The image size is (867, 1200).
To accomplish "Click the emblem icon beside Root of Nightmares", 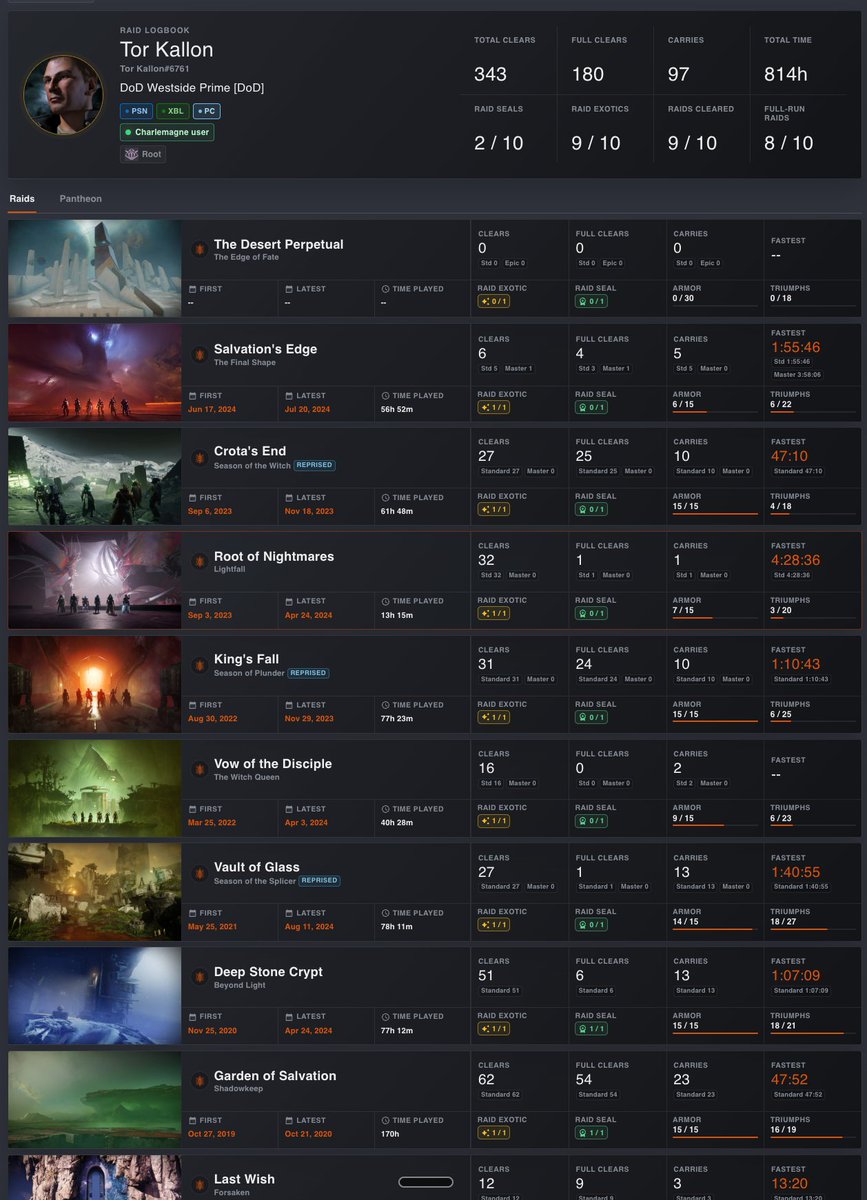I will (x=199, y=561).
